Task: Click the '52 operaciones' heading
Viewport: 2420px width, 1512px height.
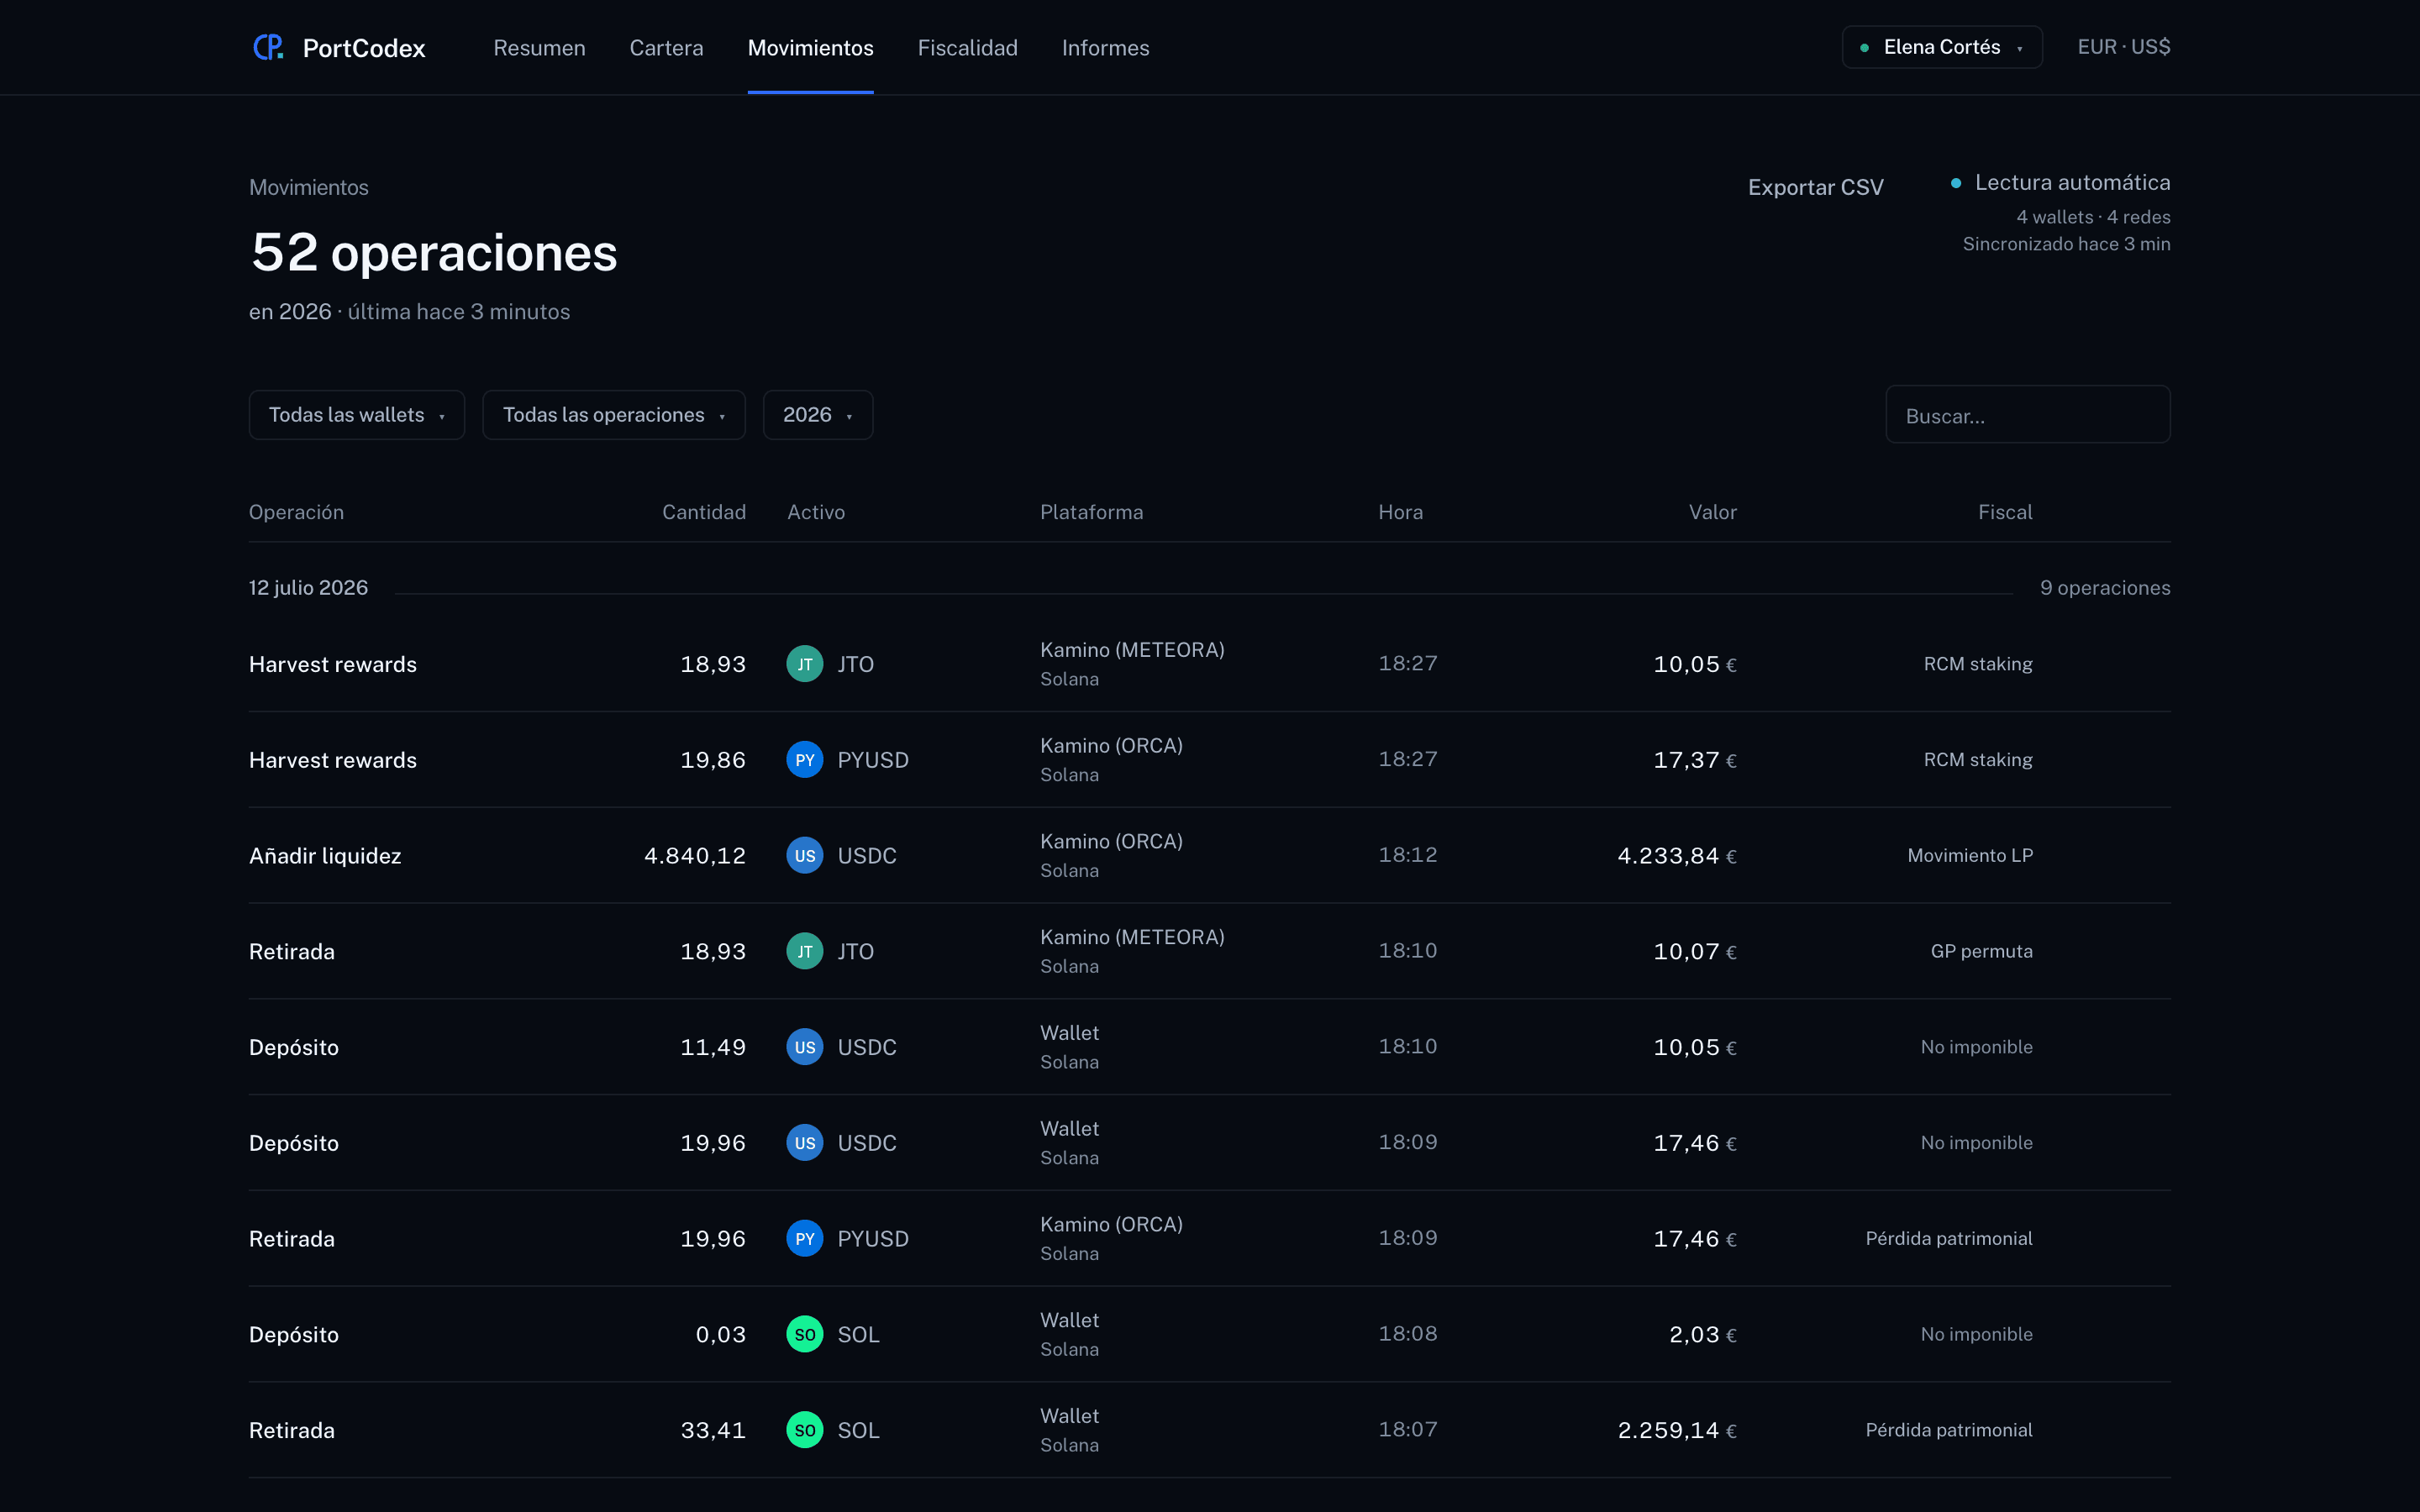Action: click(434, 252)
